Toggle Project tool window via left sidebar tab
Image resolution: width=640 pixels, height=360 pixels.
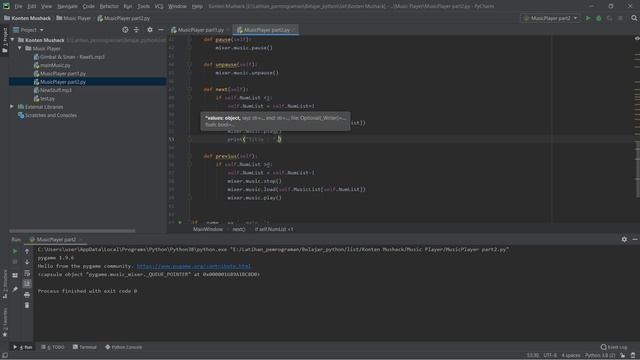click(4, 40)
